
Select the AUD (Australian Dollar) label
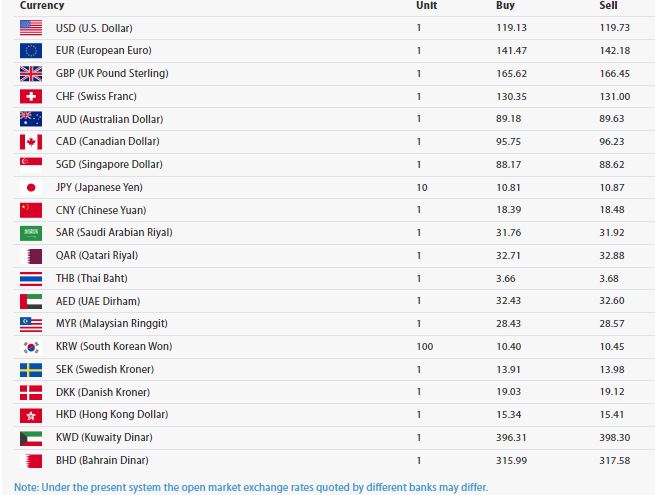click(109, 119)
